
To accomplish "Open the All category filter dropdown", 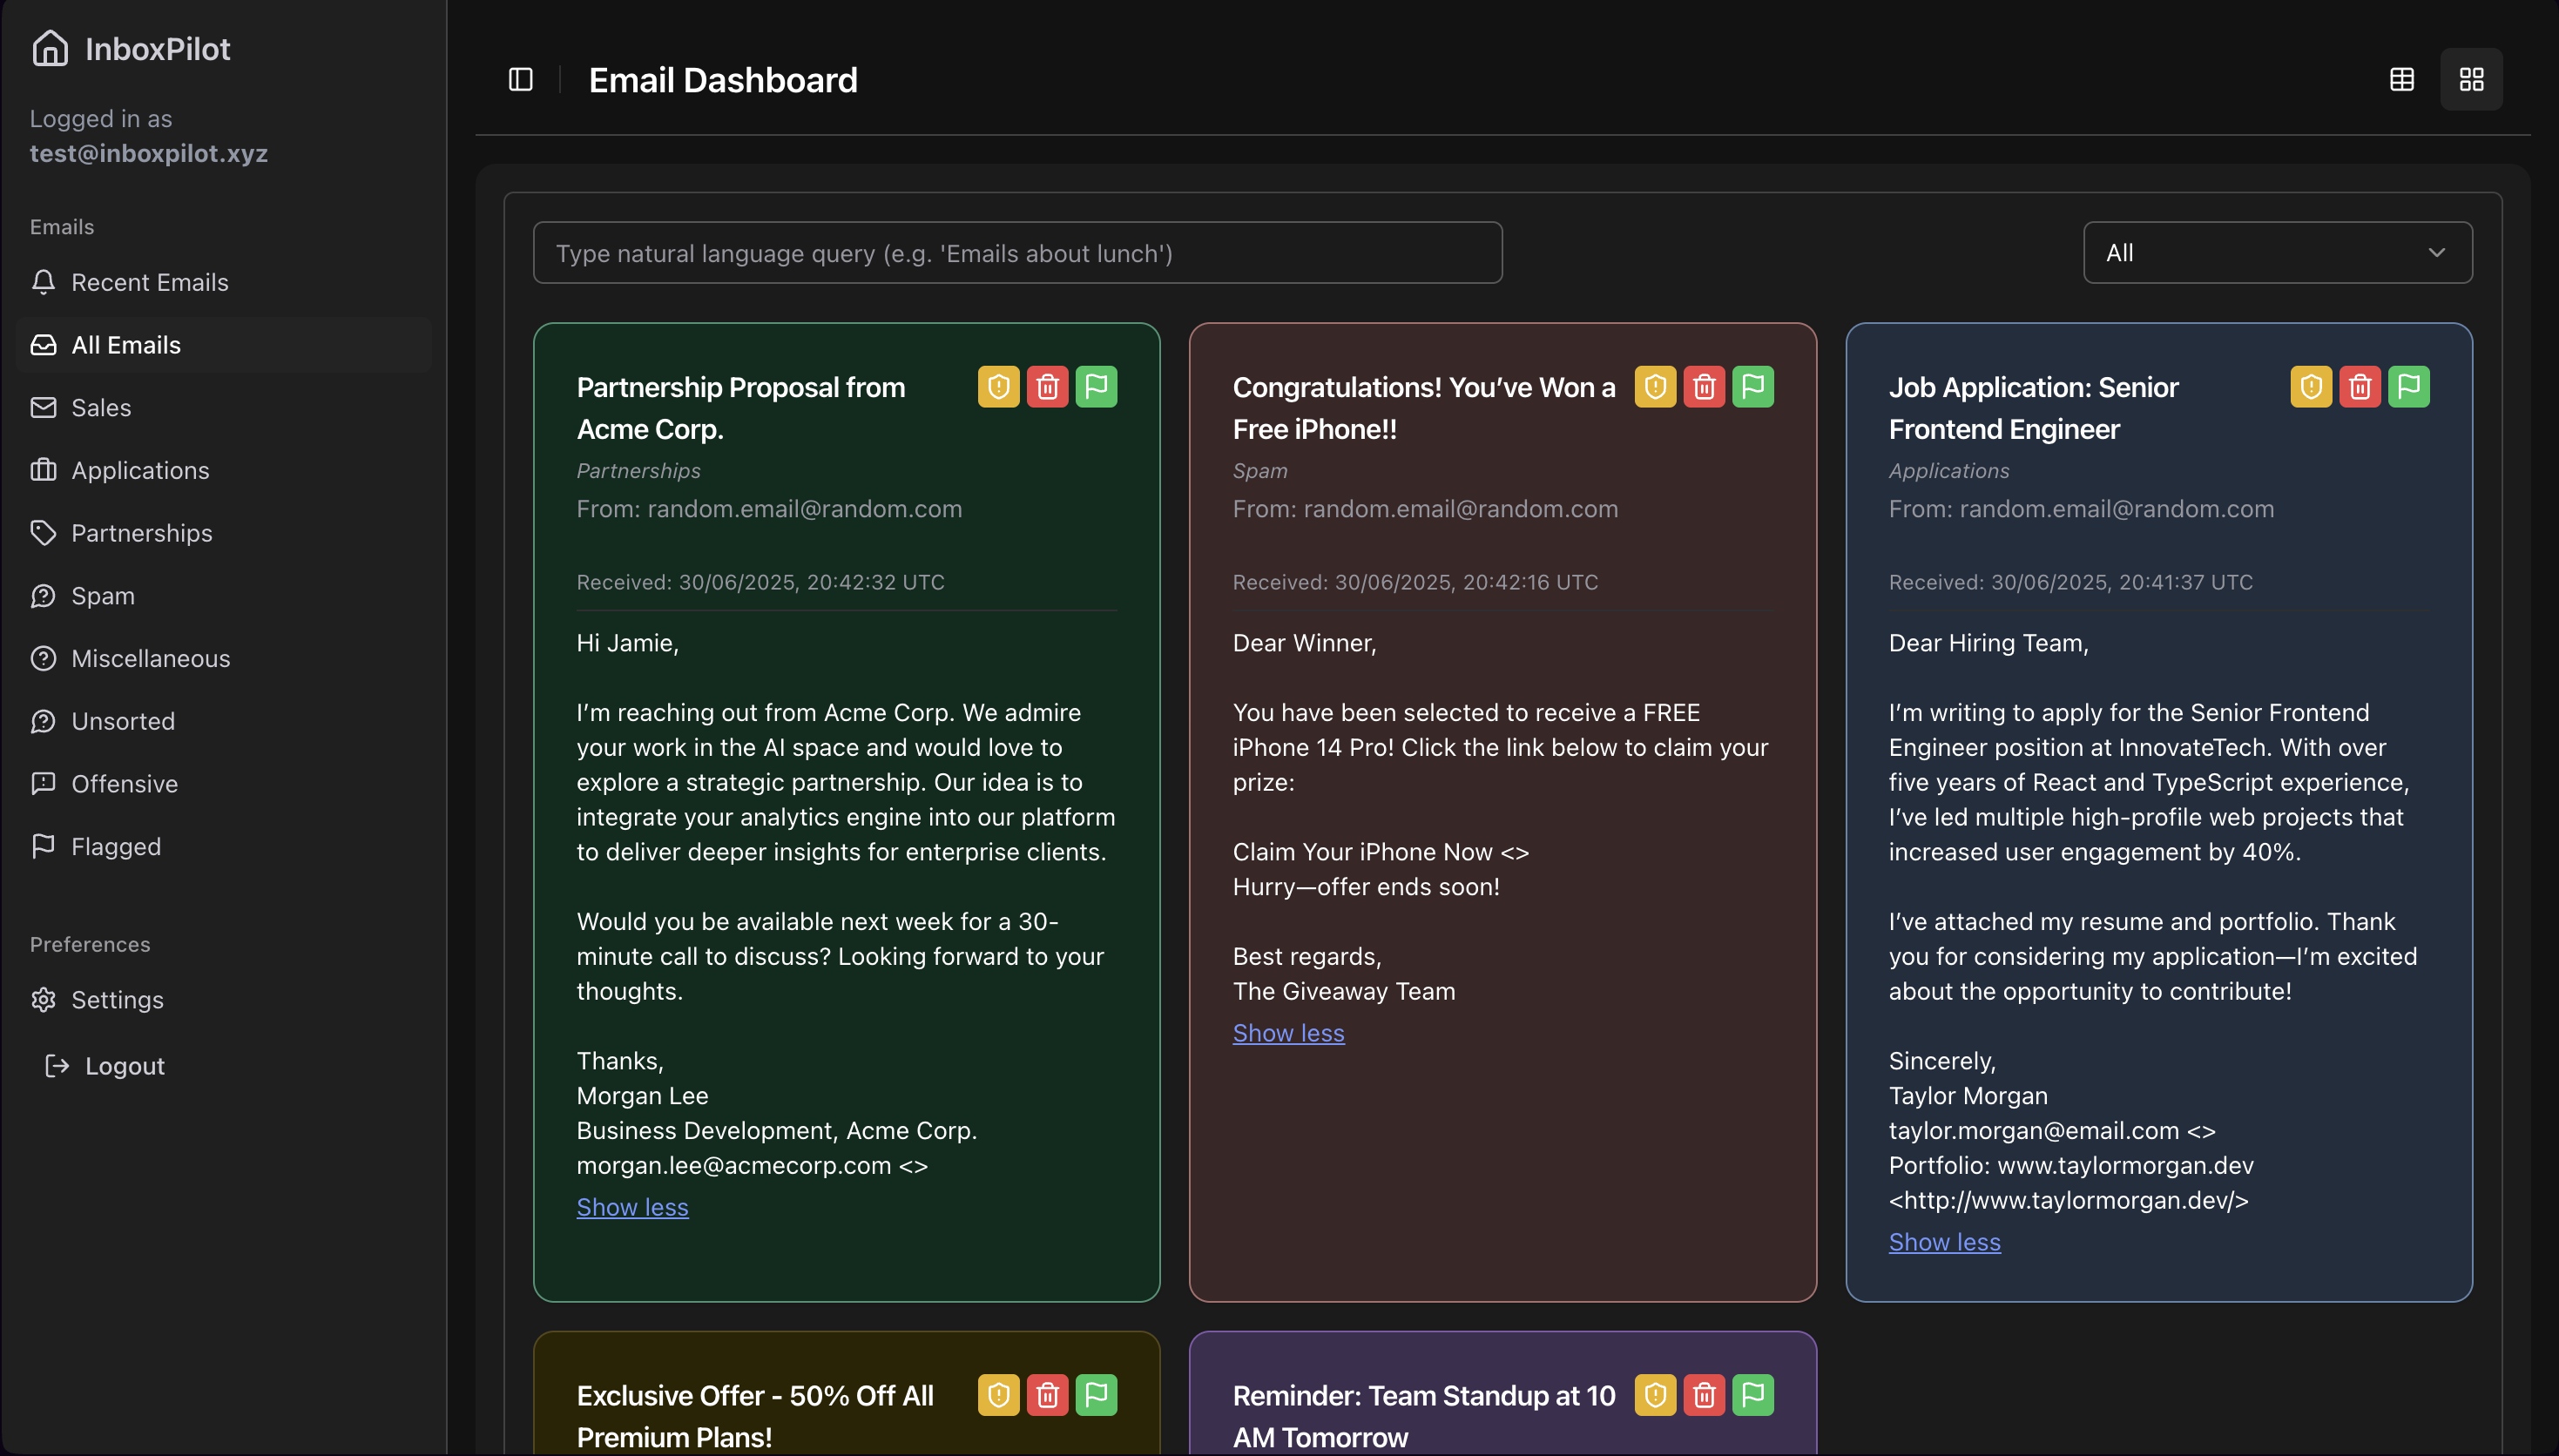I will (2277, 253).
